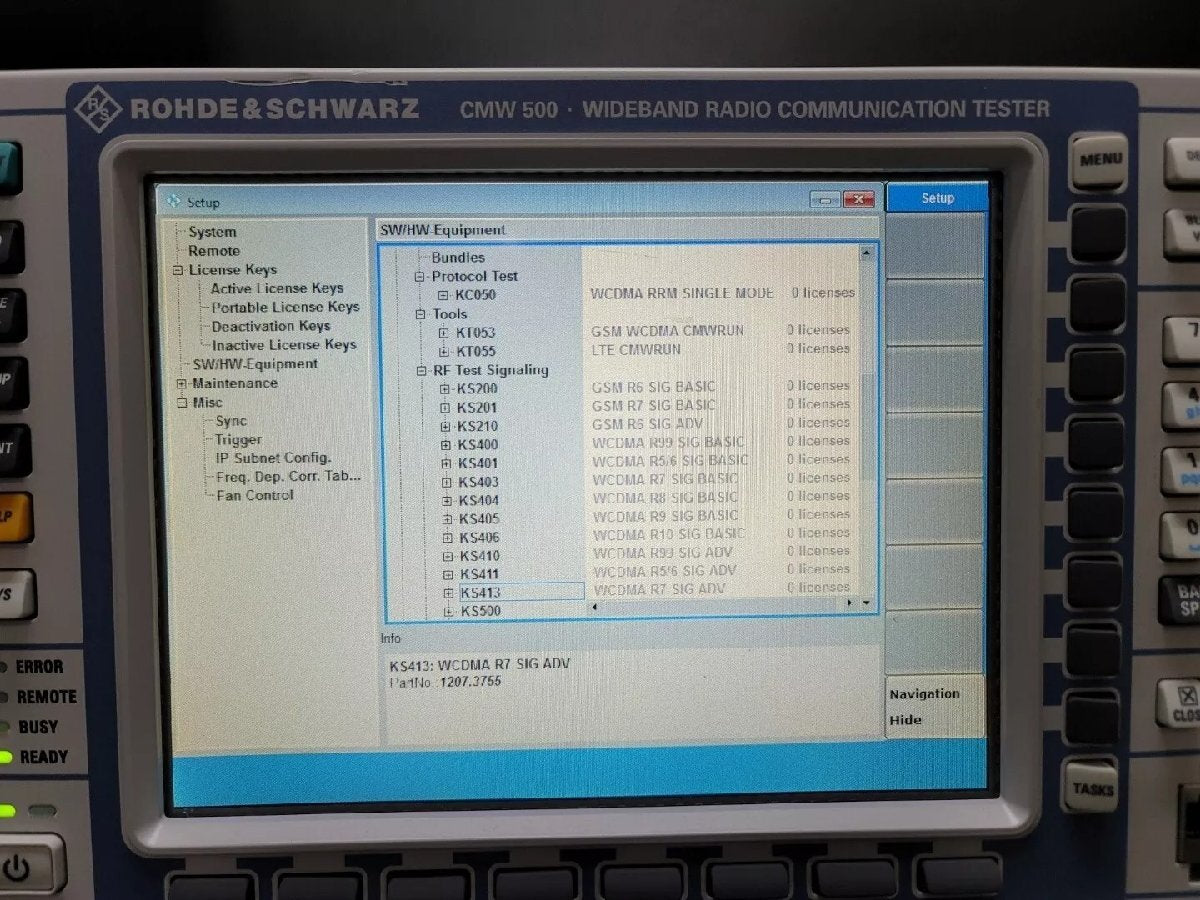Image resolution: width=1200 pixels, height=900 pixels.
Task: Select the highlighted KS413 row
Action: (521, 593)
